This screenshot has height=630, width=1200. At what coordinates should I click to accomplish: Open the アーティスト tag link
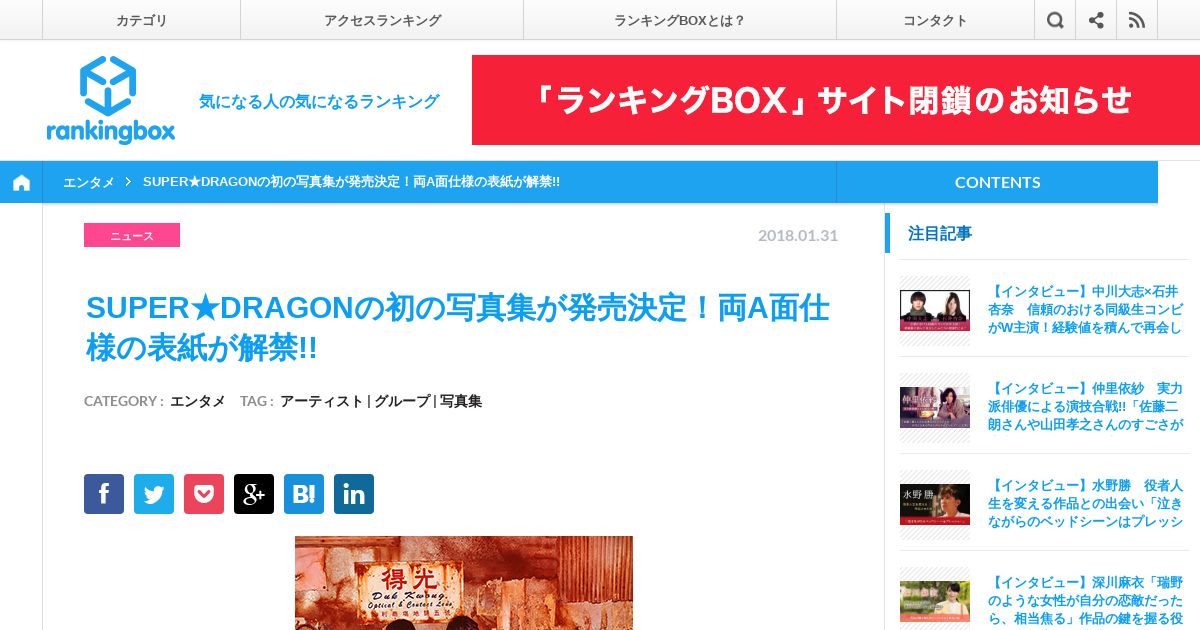321,401
